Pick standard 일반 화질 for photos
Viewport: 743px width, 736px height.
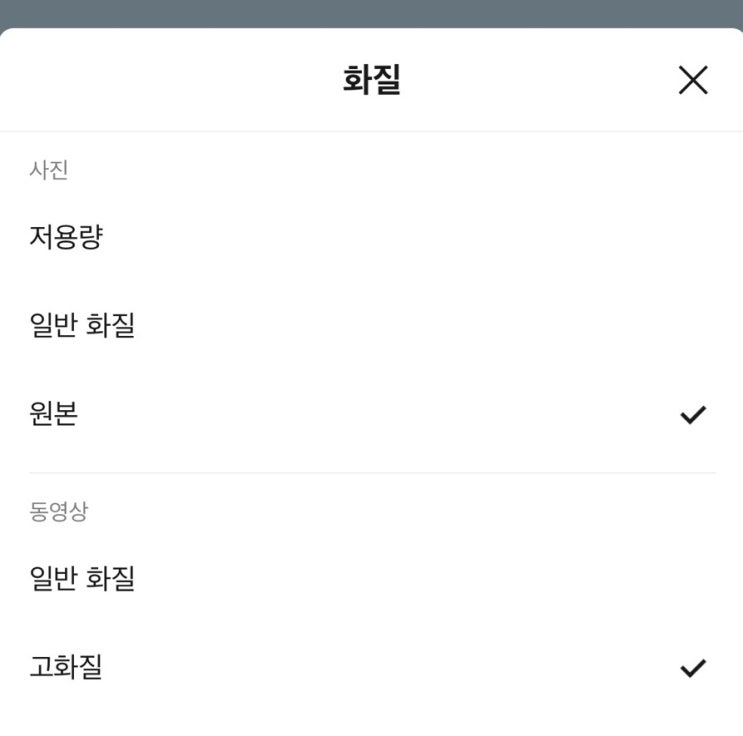tap(82, 325)
